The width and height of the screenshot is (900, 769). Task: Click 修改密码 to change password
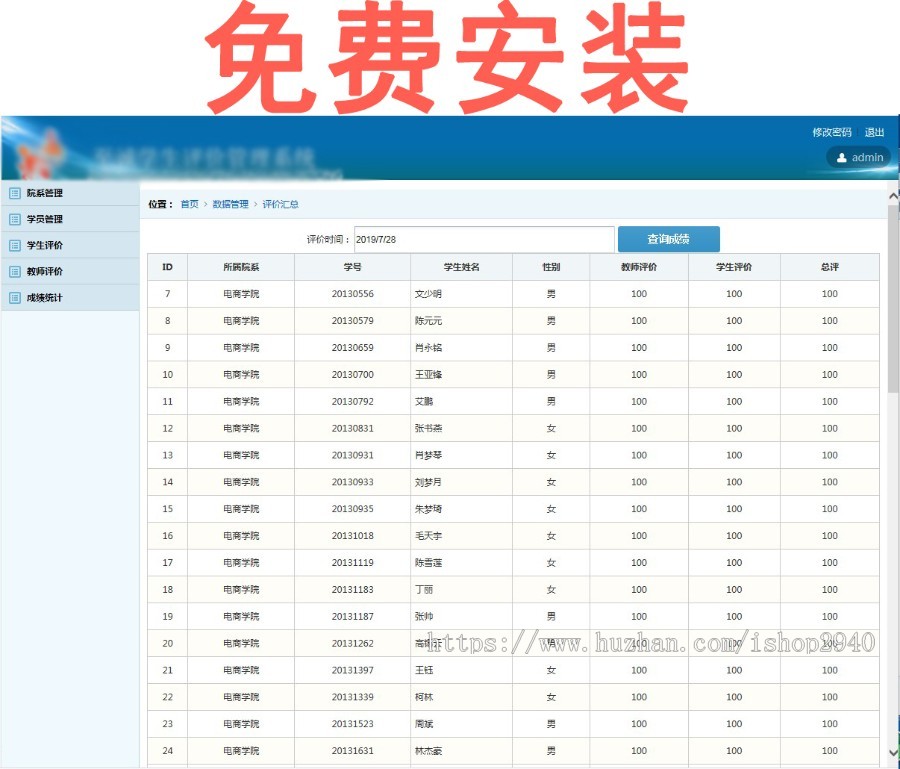[x=828, y=131]
